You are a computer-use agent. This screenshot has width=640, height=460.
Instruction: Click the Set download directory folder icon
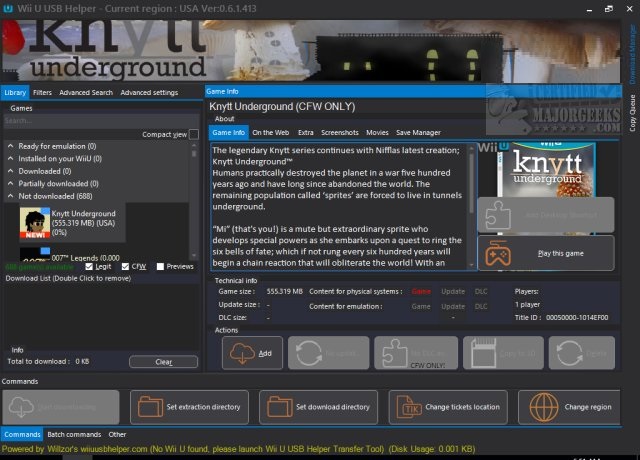(279, 408)
